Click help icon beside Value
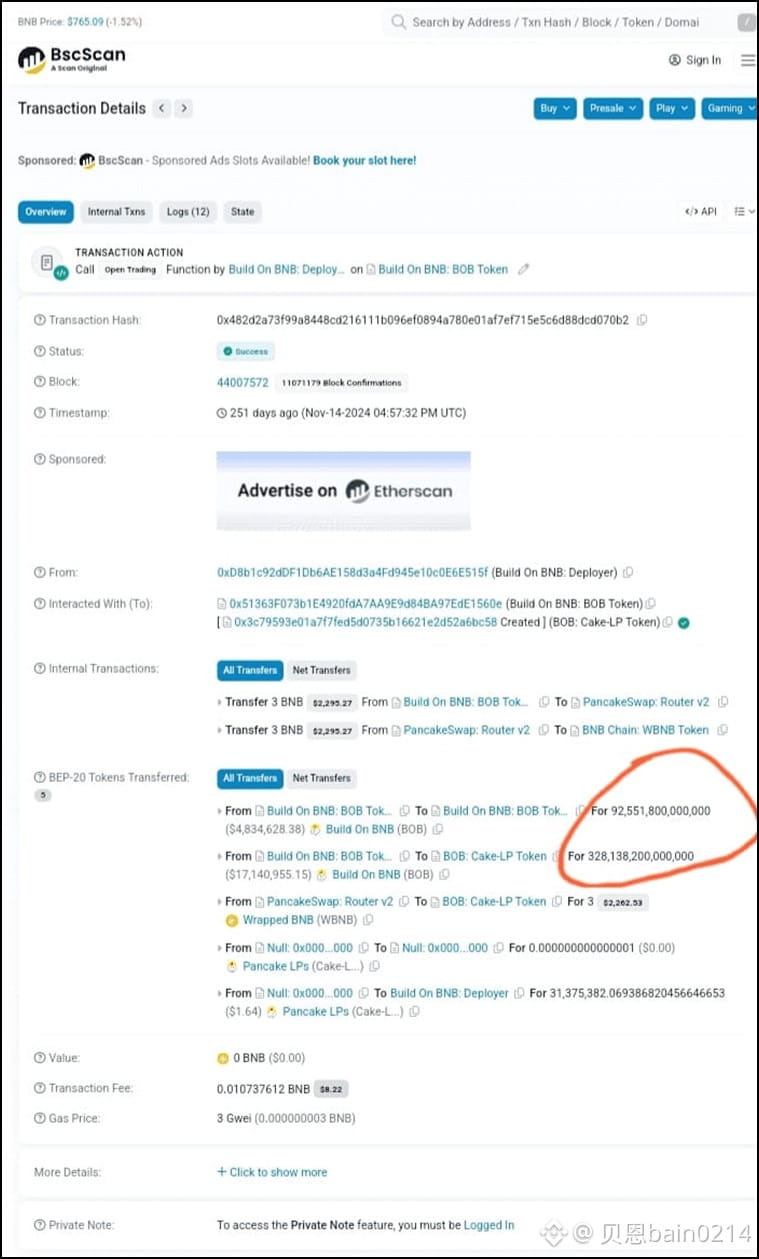 (39, 1057)
